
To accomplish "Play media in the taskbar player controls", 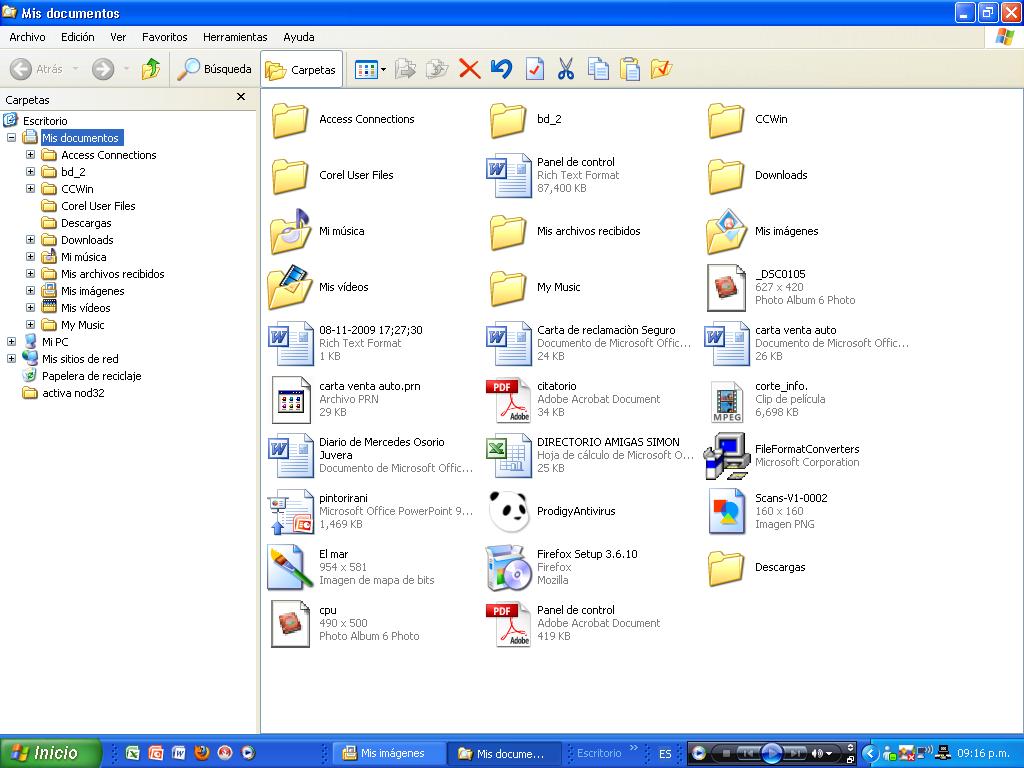I will click(772, 753).
